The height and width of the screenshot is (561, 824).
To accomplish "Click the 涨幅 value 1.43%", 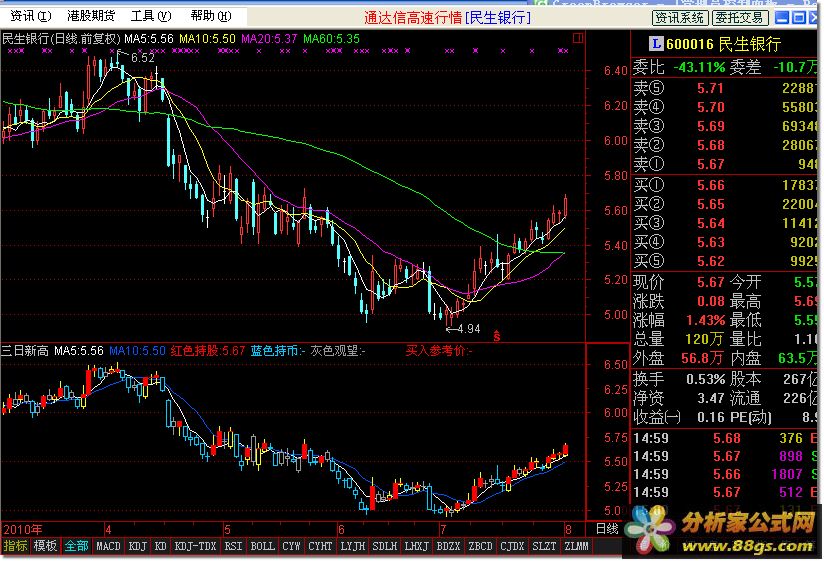I will click(x=705, y=320).
